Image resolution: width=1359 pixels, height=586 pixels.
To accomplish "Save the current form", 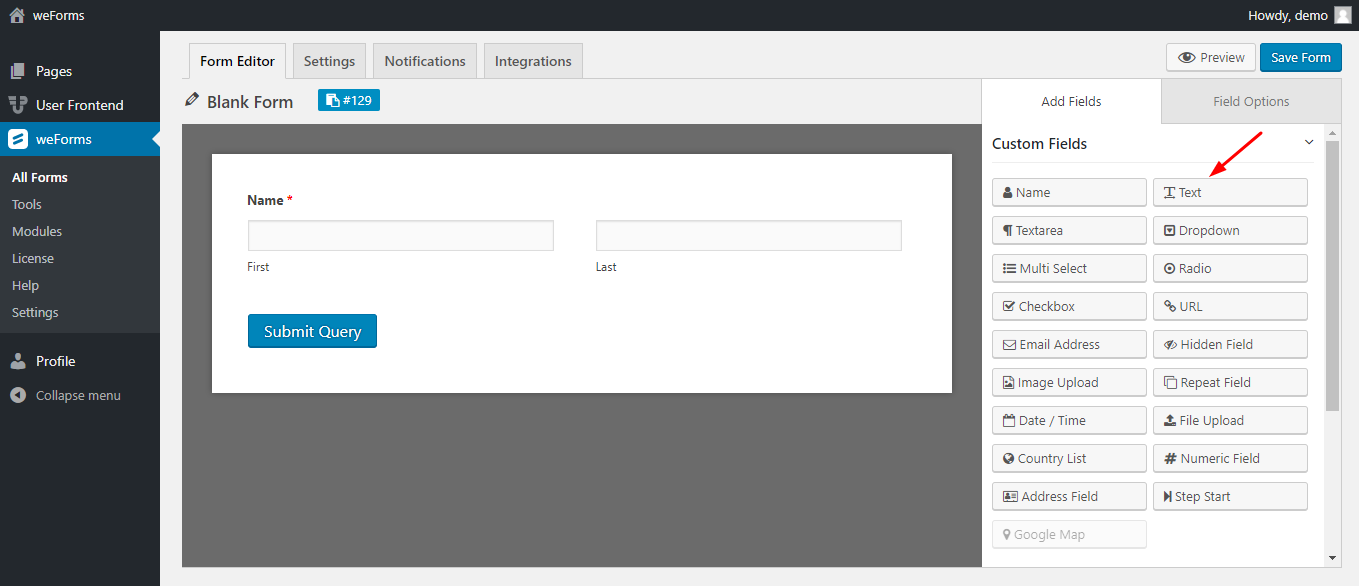I will click(x=1300, y=57).
